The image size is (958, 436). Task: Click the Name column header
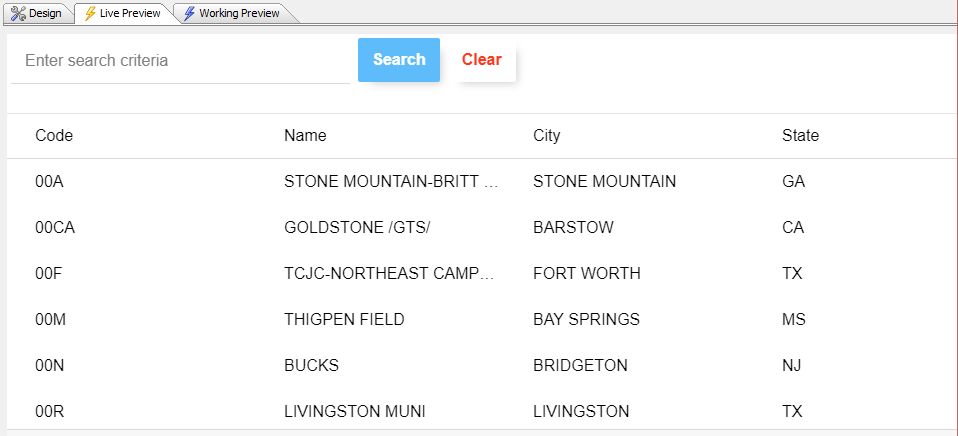[x=305, y=136]
